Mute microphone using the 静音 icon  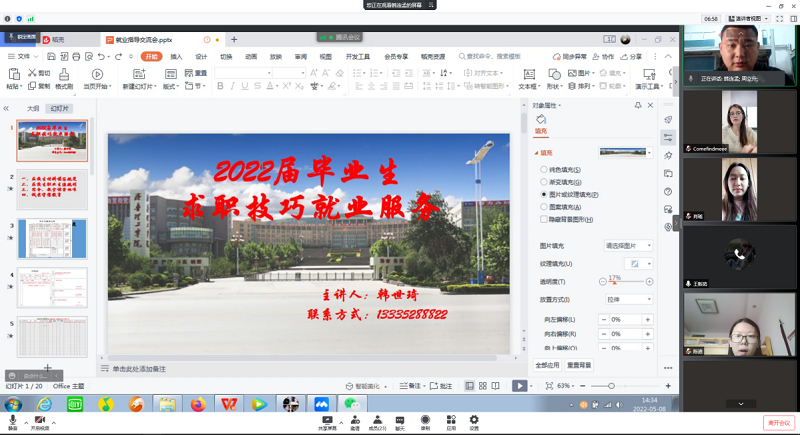(13, 420)
